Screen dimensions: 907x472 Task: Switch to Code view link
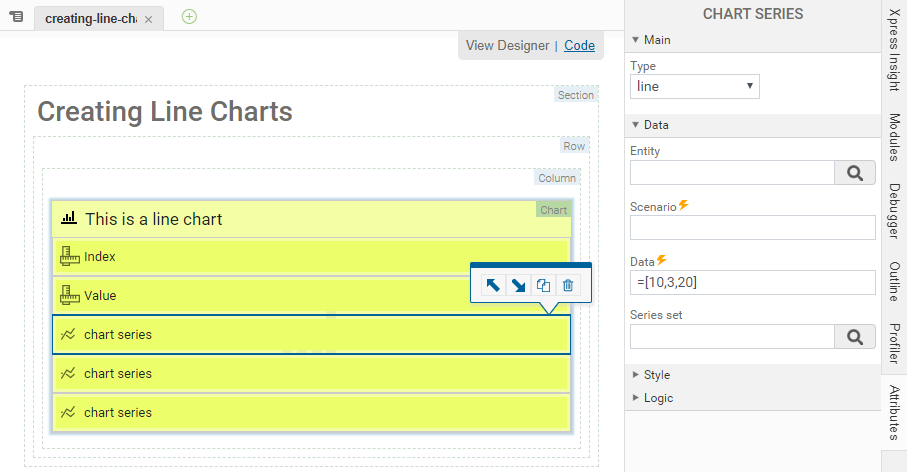coord(579,45)
